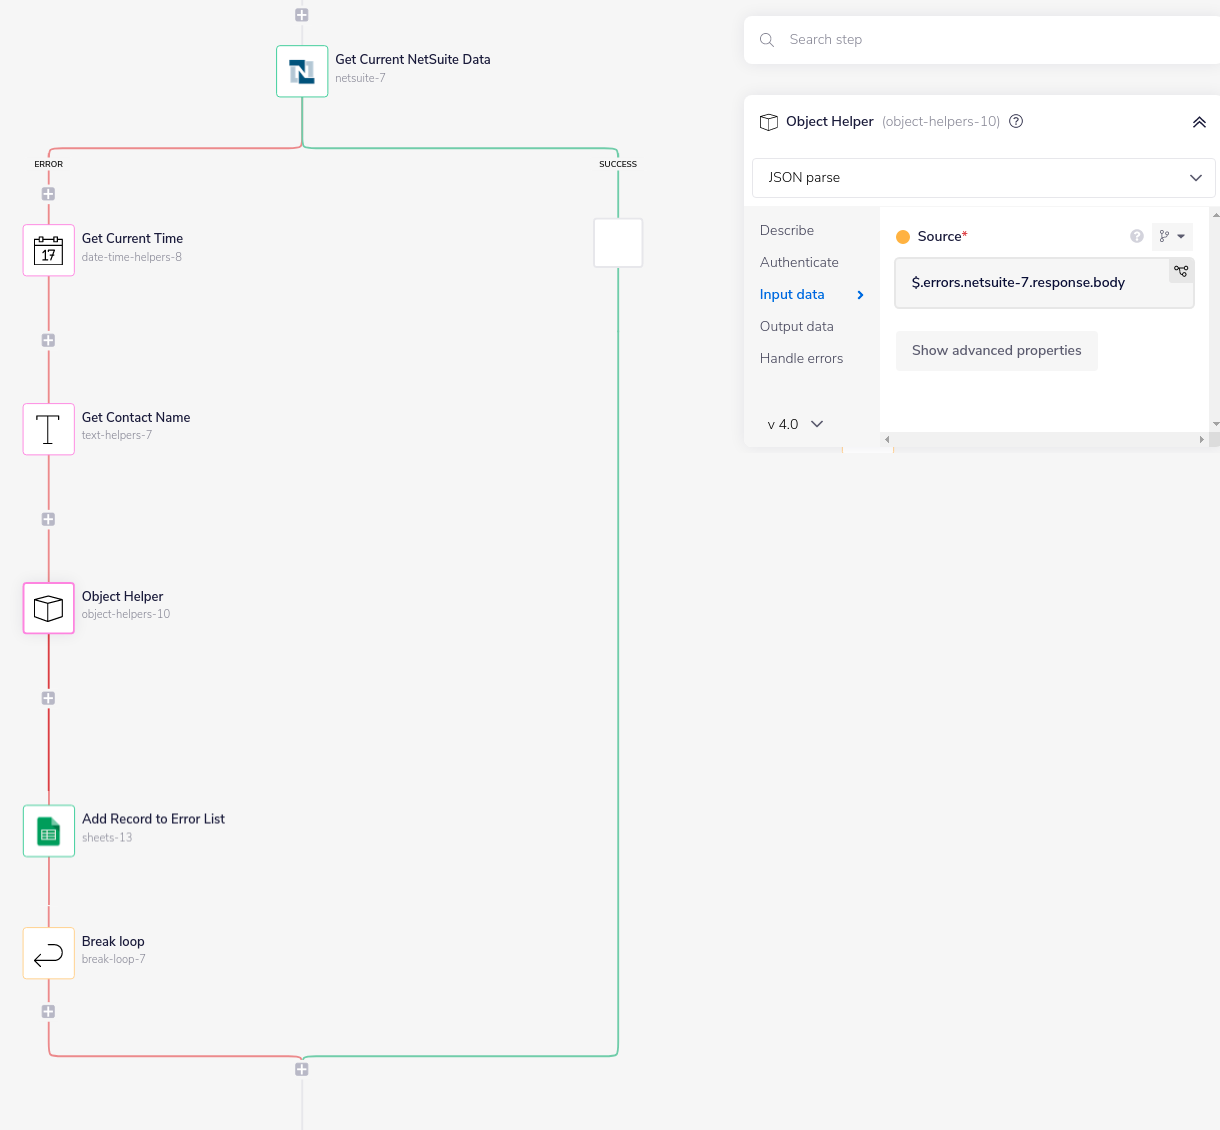Click the connector icon in the Source field
This screenshot has width=1220, height=1130.
click(1181, 271)
